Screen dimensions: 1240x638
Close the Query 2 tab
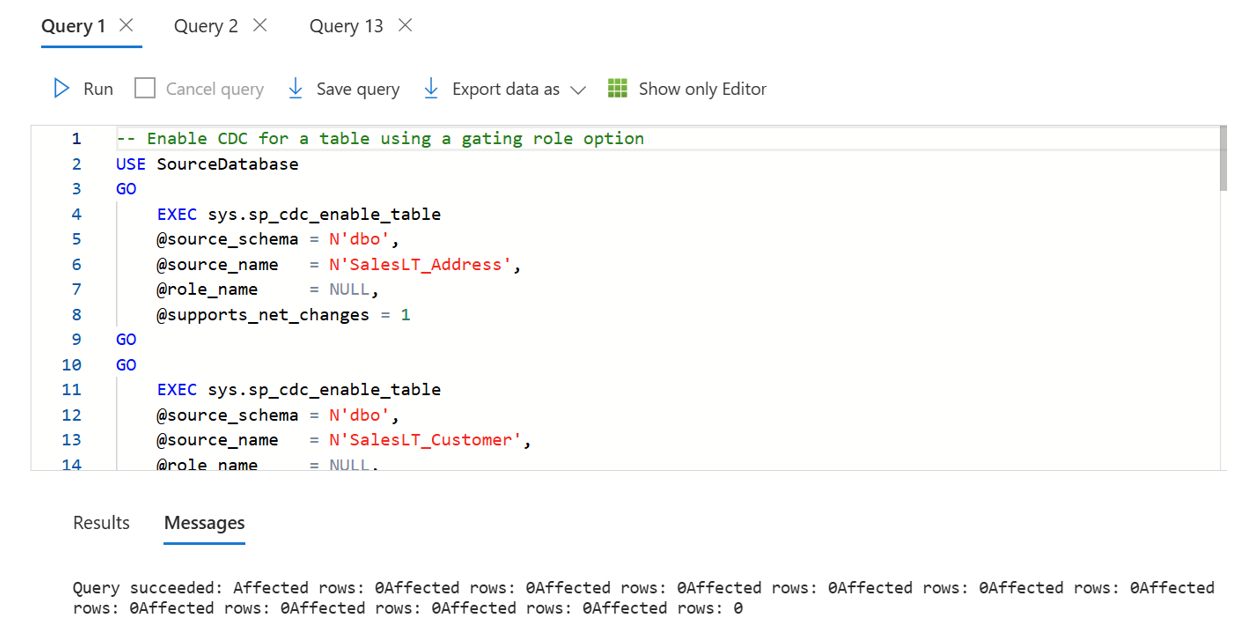coord(260,26)
